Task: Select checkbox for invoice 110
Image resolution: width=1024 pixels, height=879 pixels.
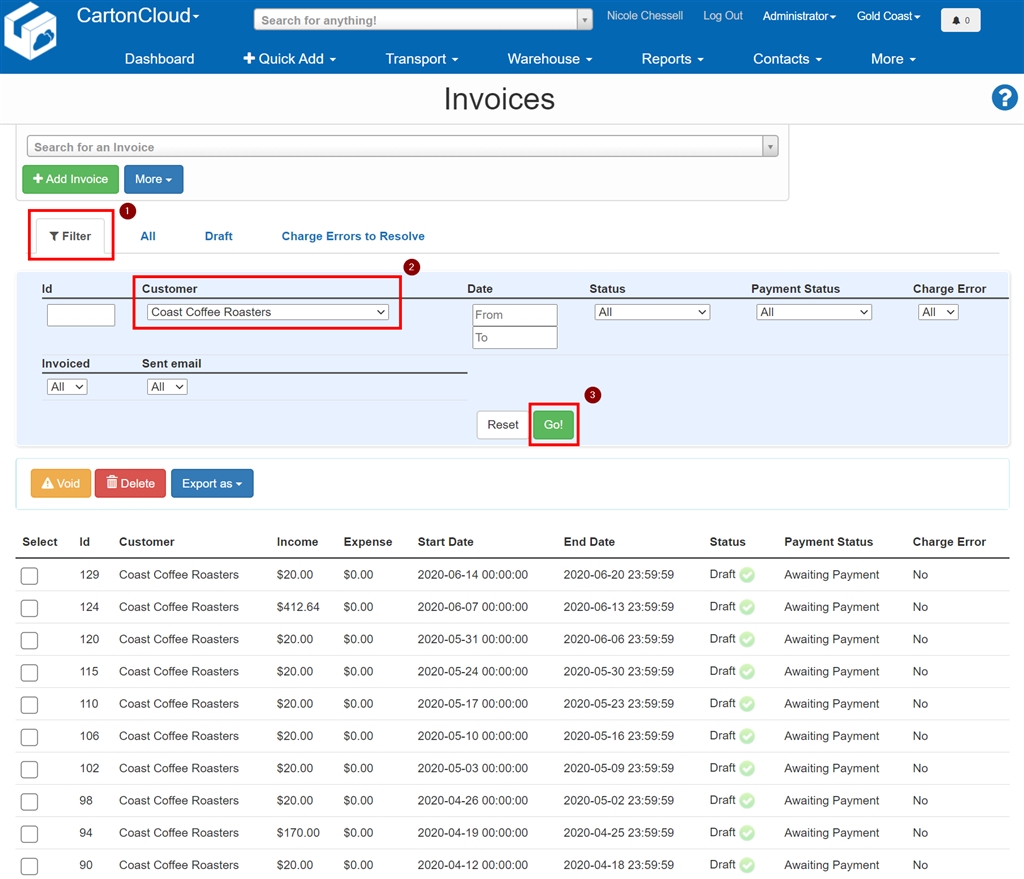Action: point(29,705)
